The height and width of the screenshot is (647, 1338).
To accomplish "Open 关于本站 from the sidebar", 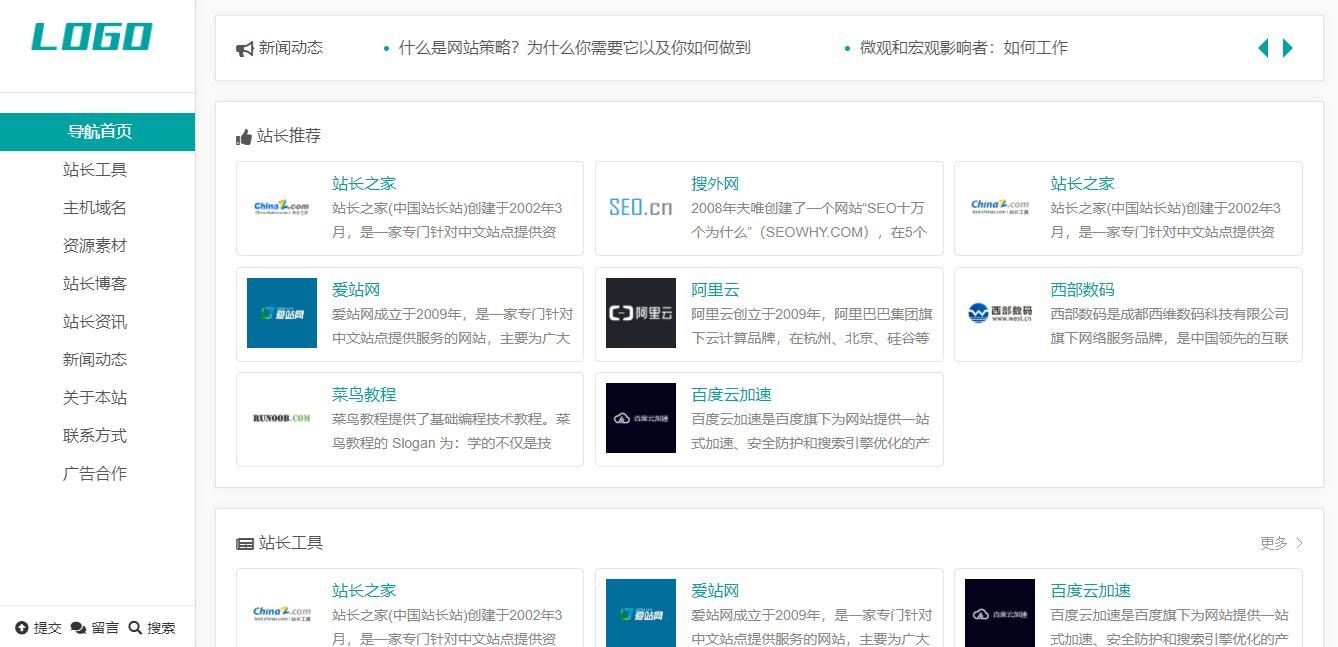I will pyautogui.click(x=97, y=398).
